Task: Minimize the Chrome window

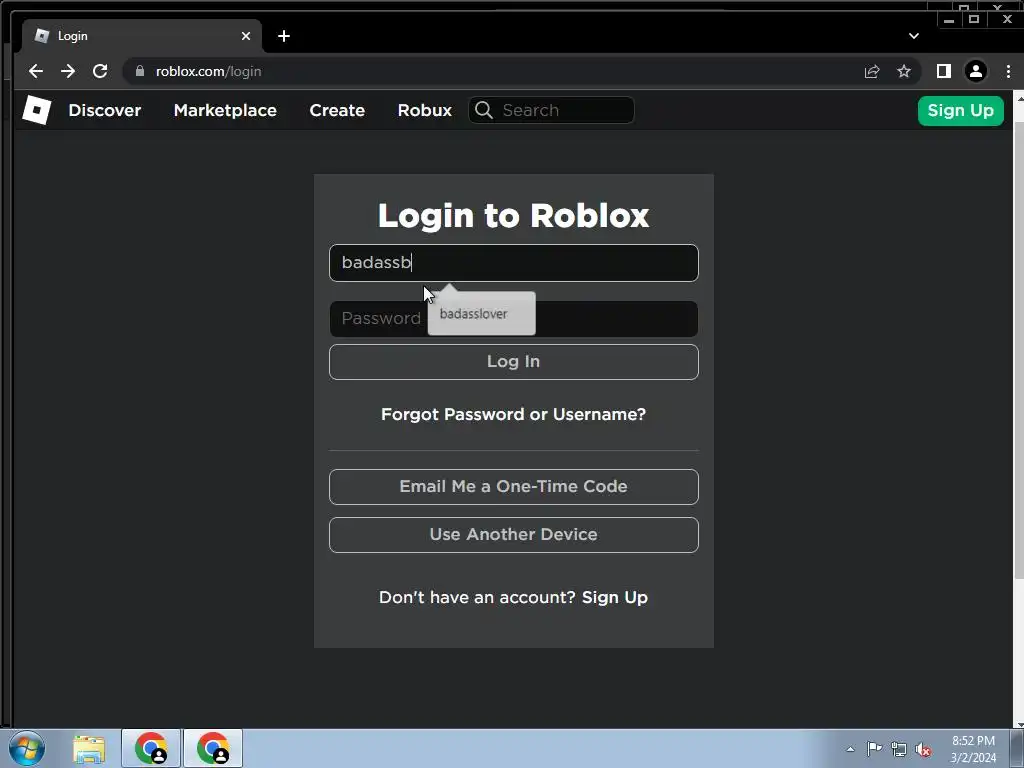Action: pyautogui.click(x=949, y=20)
